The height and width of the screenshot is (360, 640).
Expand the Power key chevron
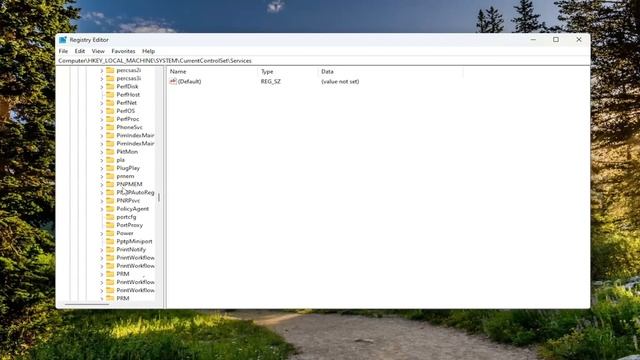tap(102, 233)
